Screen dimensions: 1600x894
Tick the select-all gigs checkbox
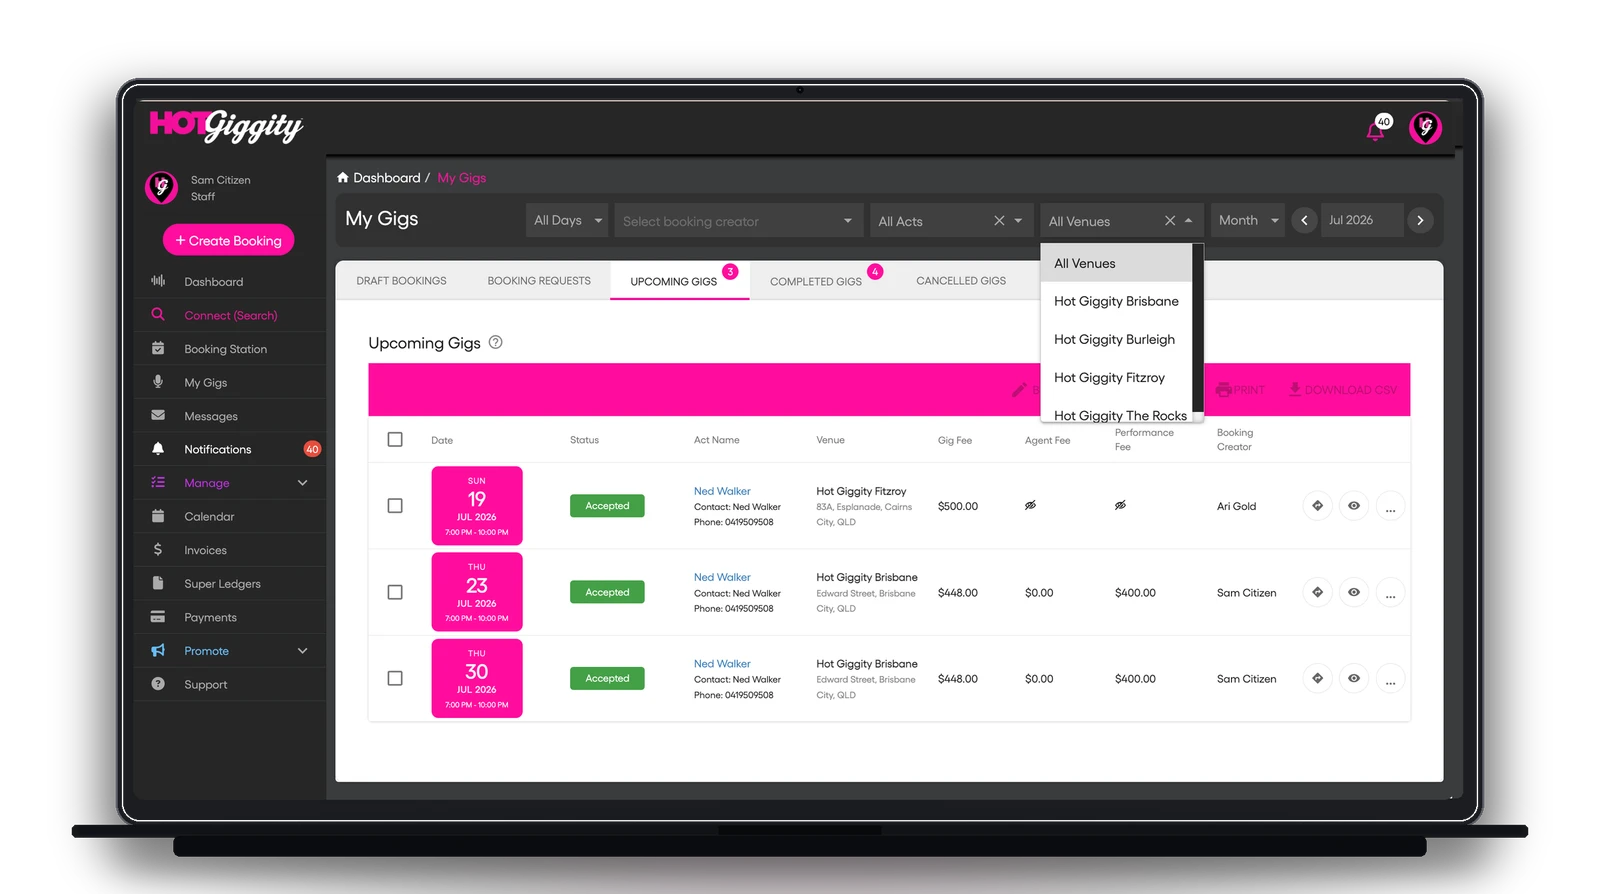tap(395, 439)
